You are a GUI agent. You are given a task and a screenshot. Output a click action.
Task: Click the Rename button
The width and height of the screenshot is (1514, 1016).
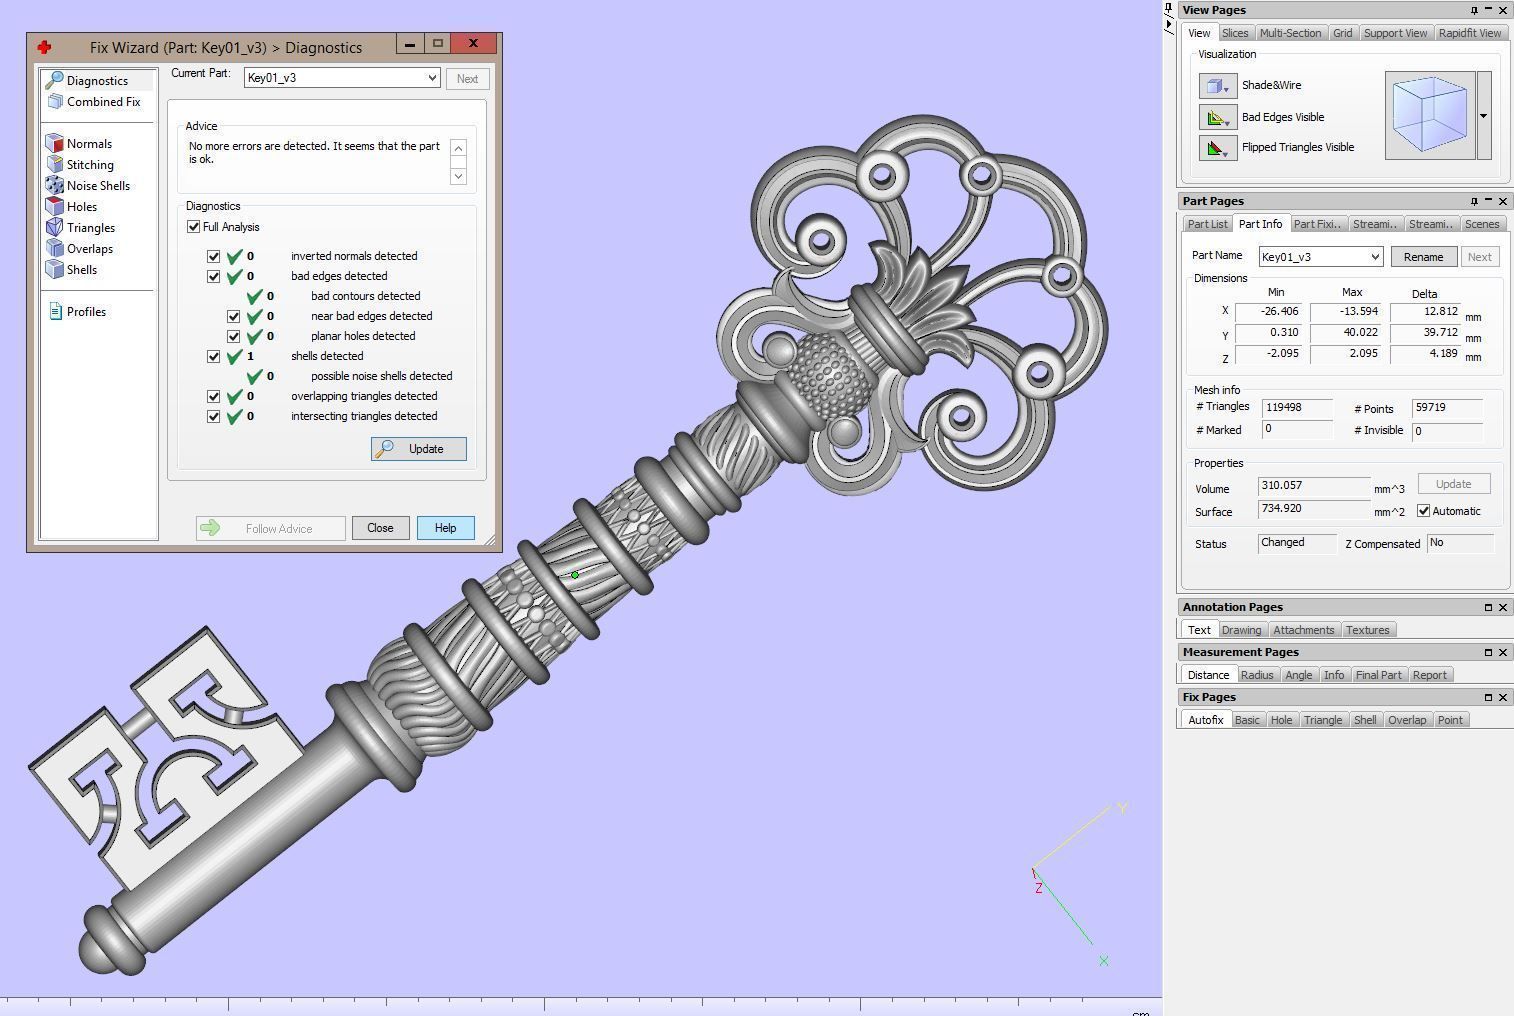1422,257
